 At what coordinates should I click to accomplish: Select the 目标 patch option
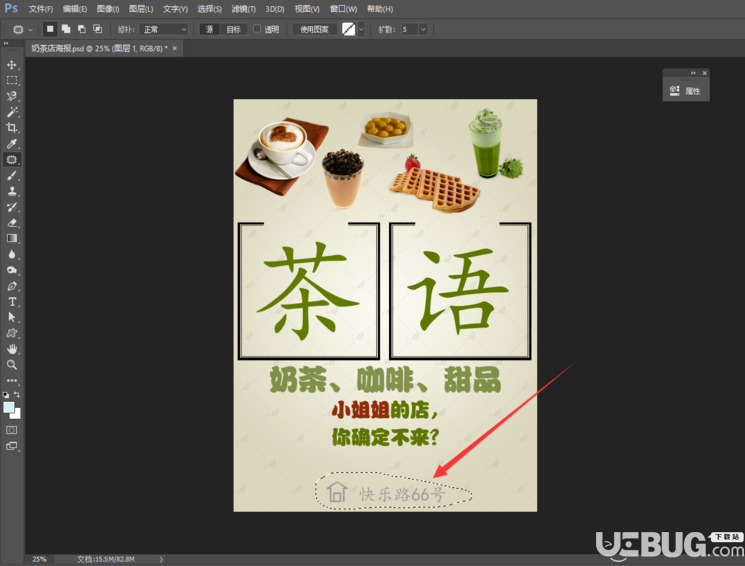(x=233, y=29)
